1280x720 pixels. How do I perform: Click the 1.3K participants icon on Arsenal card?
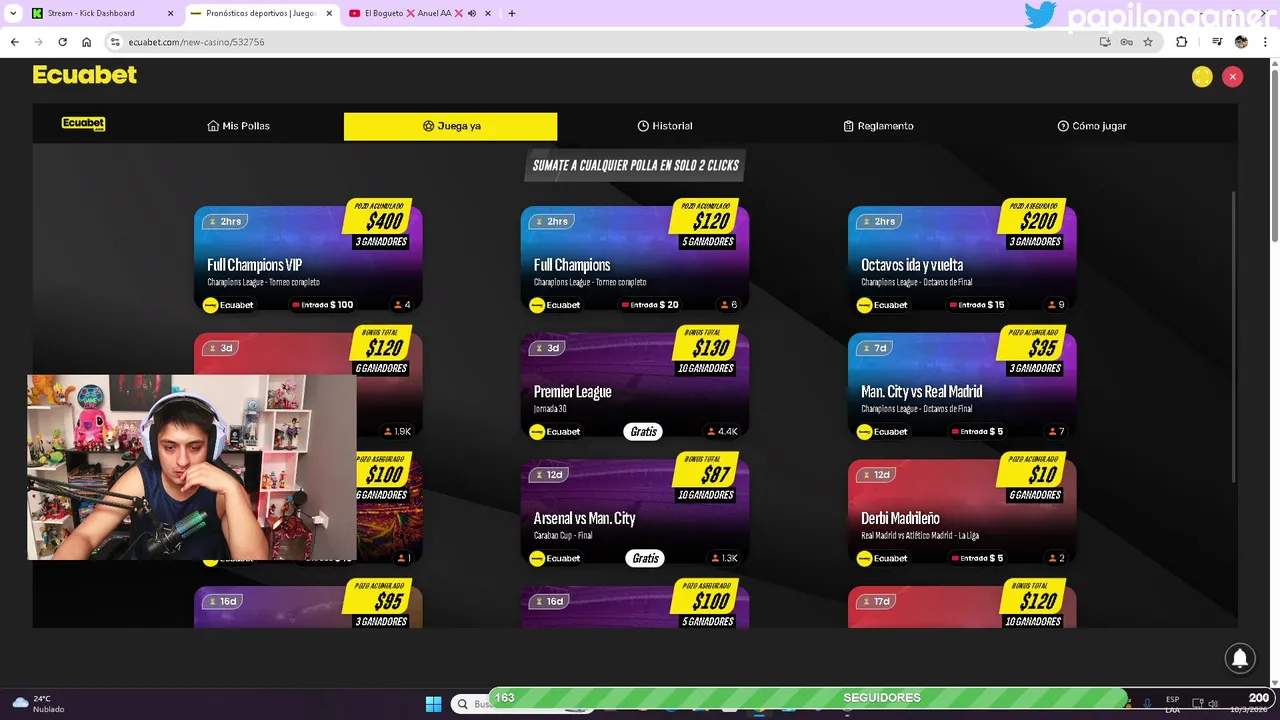pos(722,558)
